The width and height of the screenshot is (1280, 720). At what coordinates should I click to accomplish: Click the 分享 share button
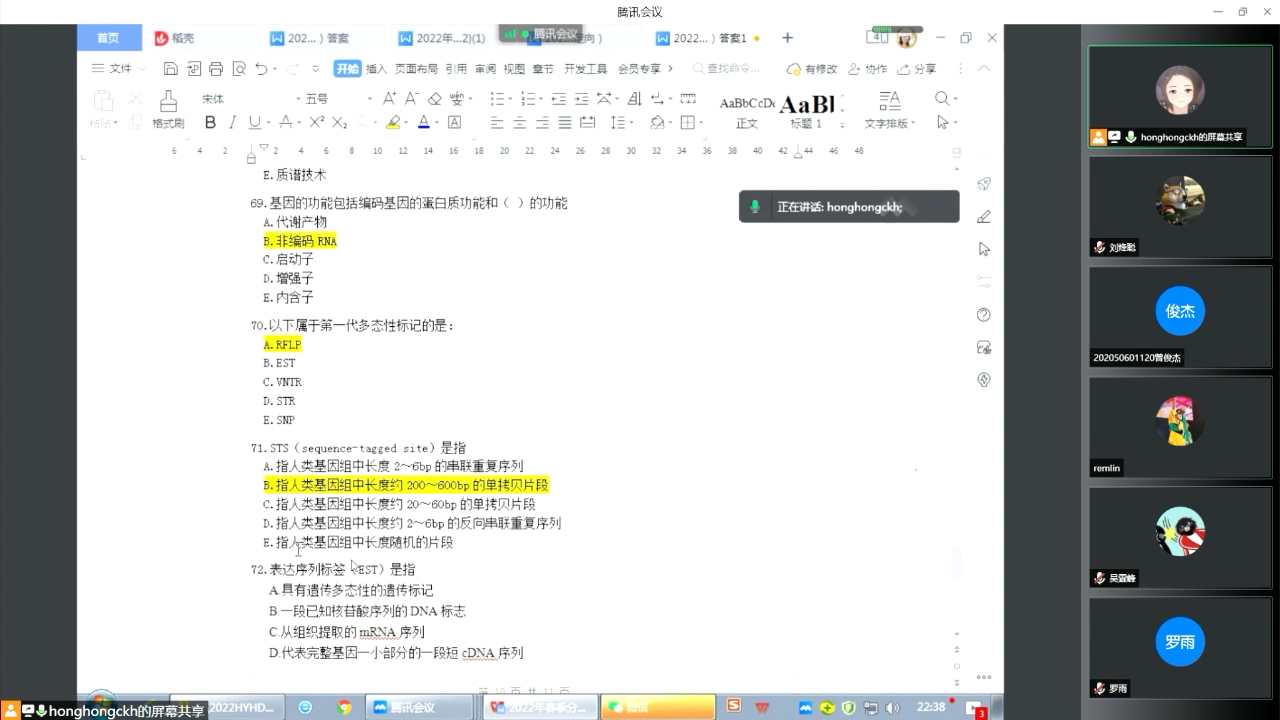coord(917,69)
